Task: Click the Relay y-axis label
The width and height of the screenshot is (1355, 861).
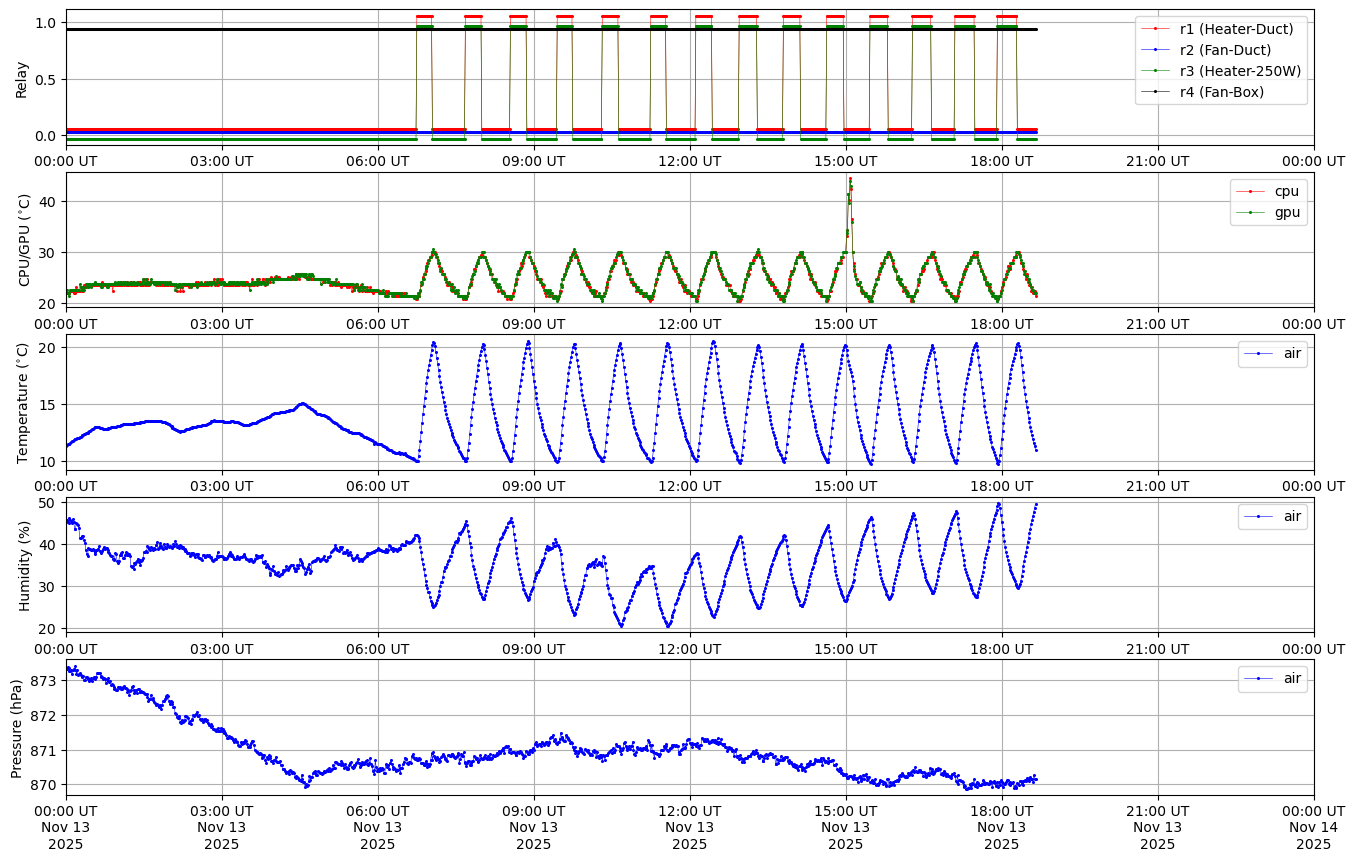Action: point(21,78)
